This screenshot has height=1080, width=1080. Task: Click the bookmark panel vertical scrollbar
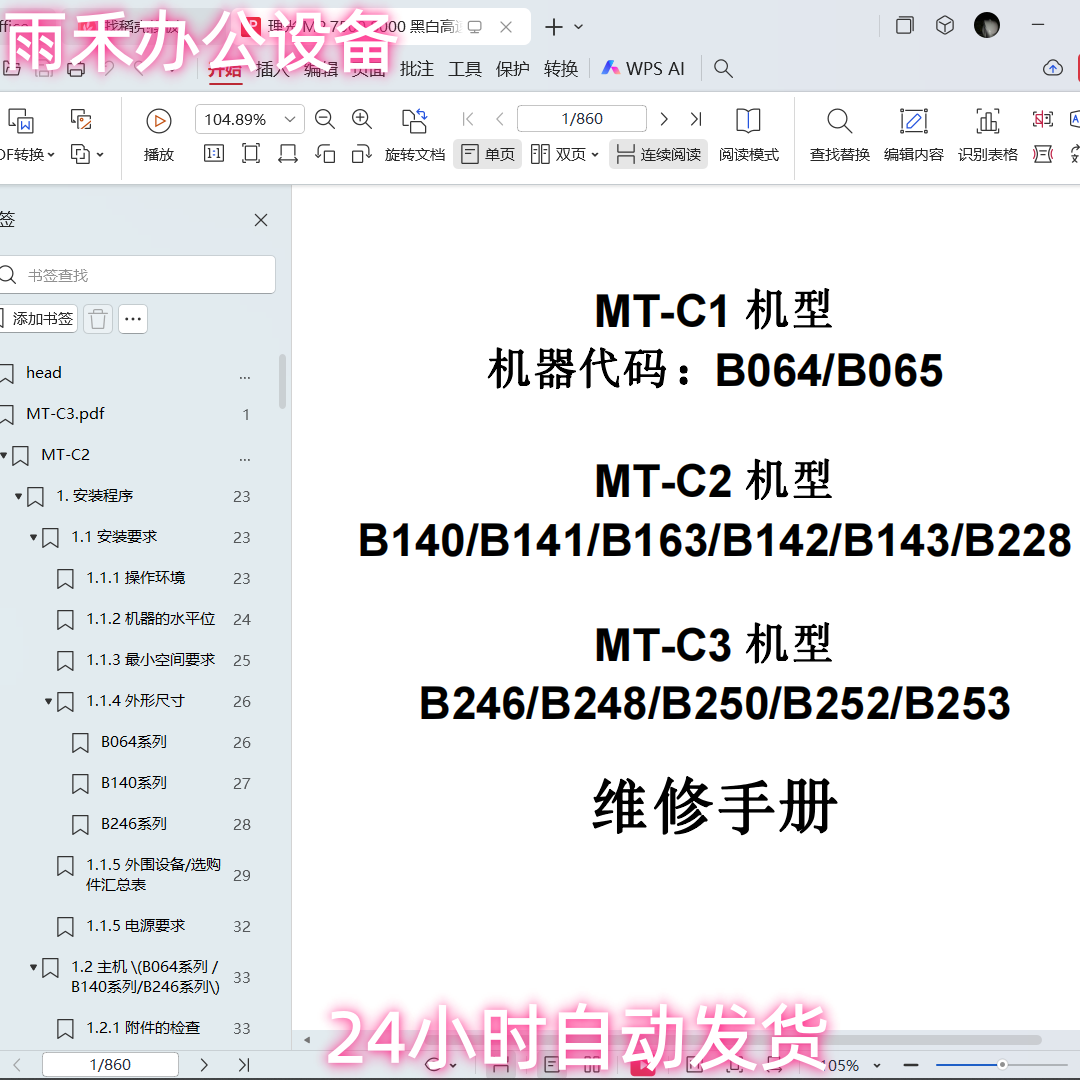tap(282, 382)
